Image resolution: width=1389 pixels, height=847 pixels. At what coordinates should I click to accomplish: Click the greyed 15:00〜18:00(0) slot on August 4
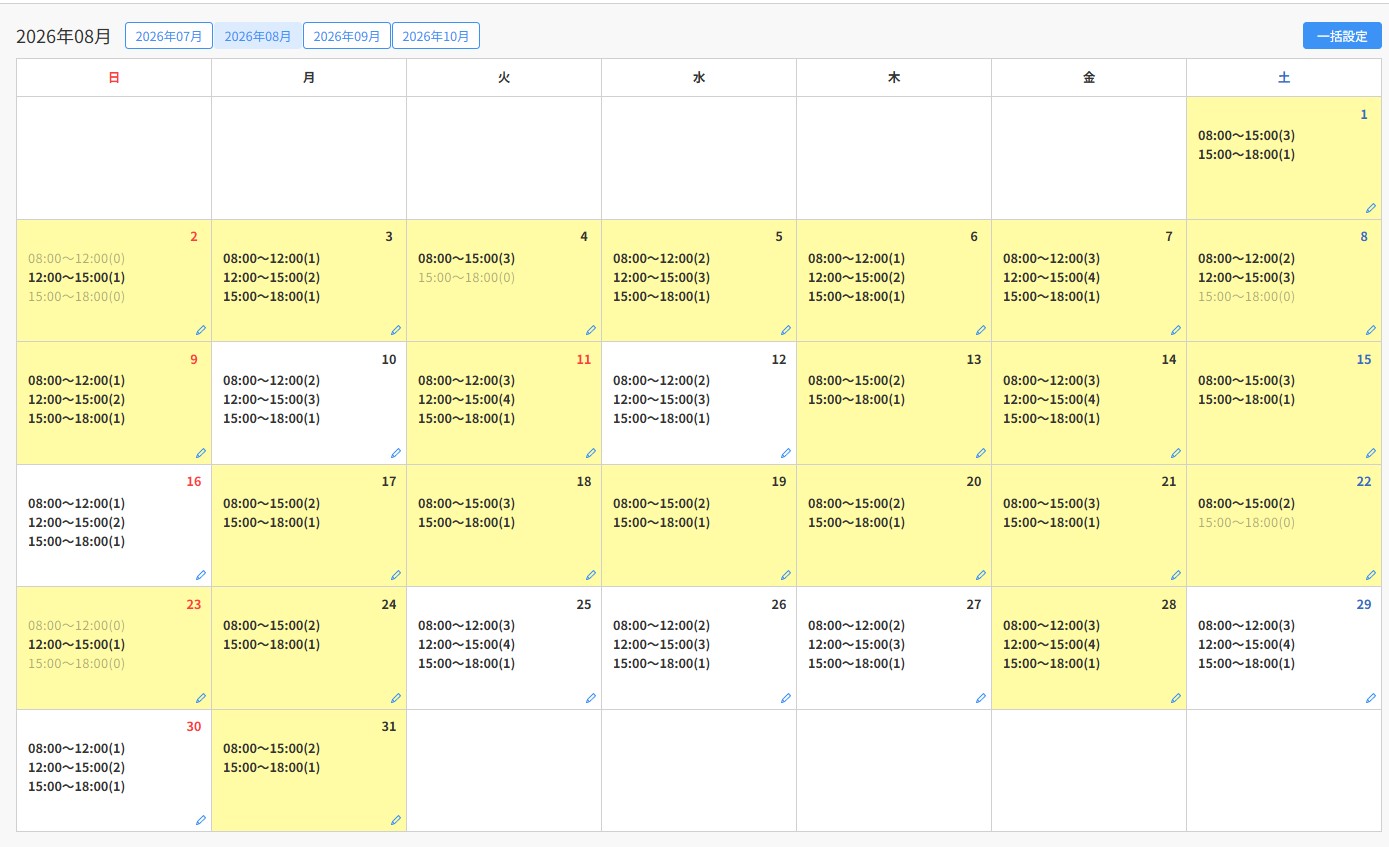467,277
